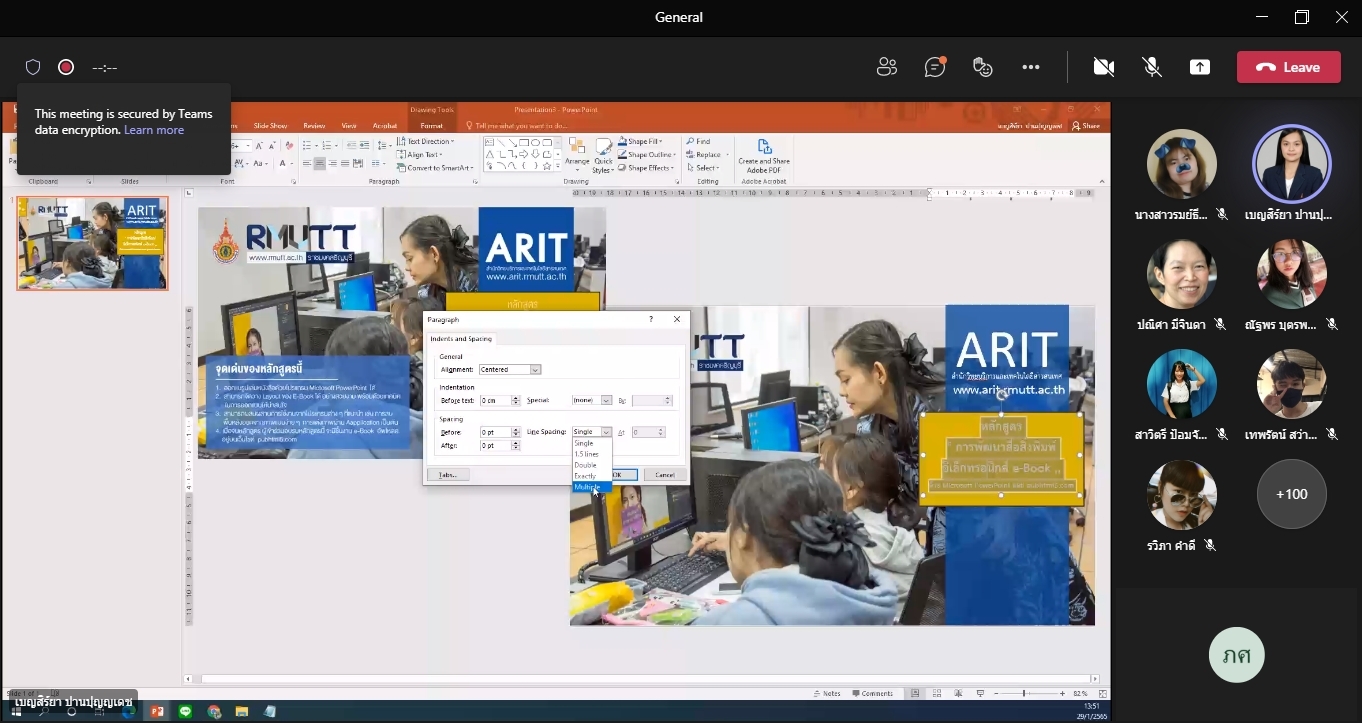Open Chrome from the taskbar
Screen dimensions: 1362x723
click(214, 712)
